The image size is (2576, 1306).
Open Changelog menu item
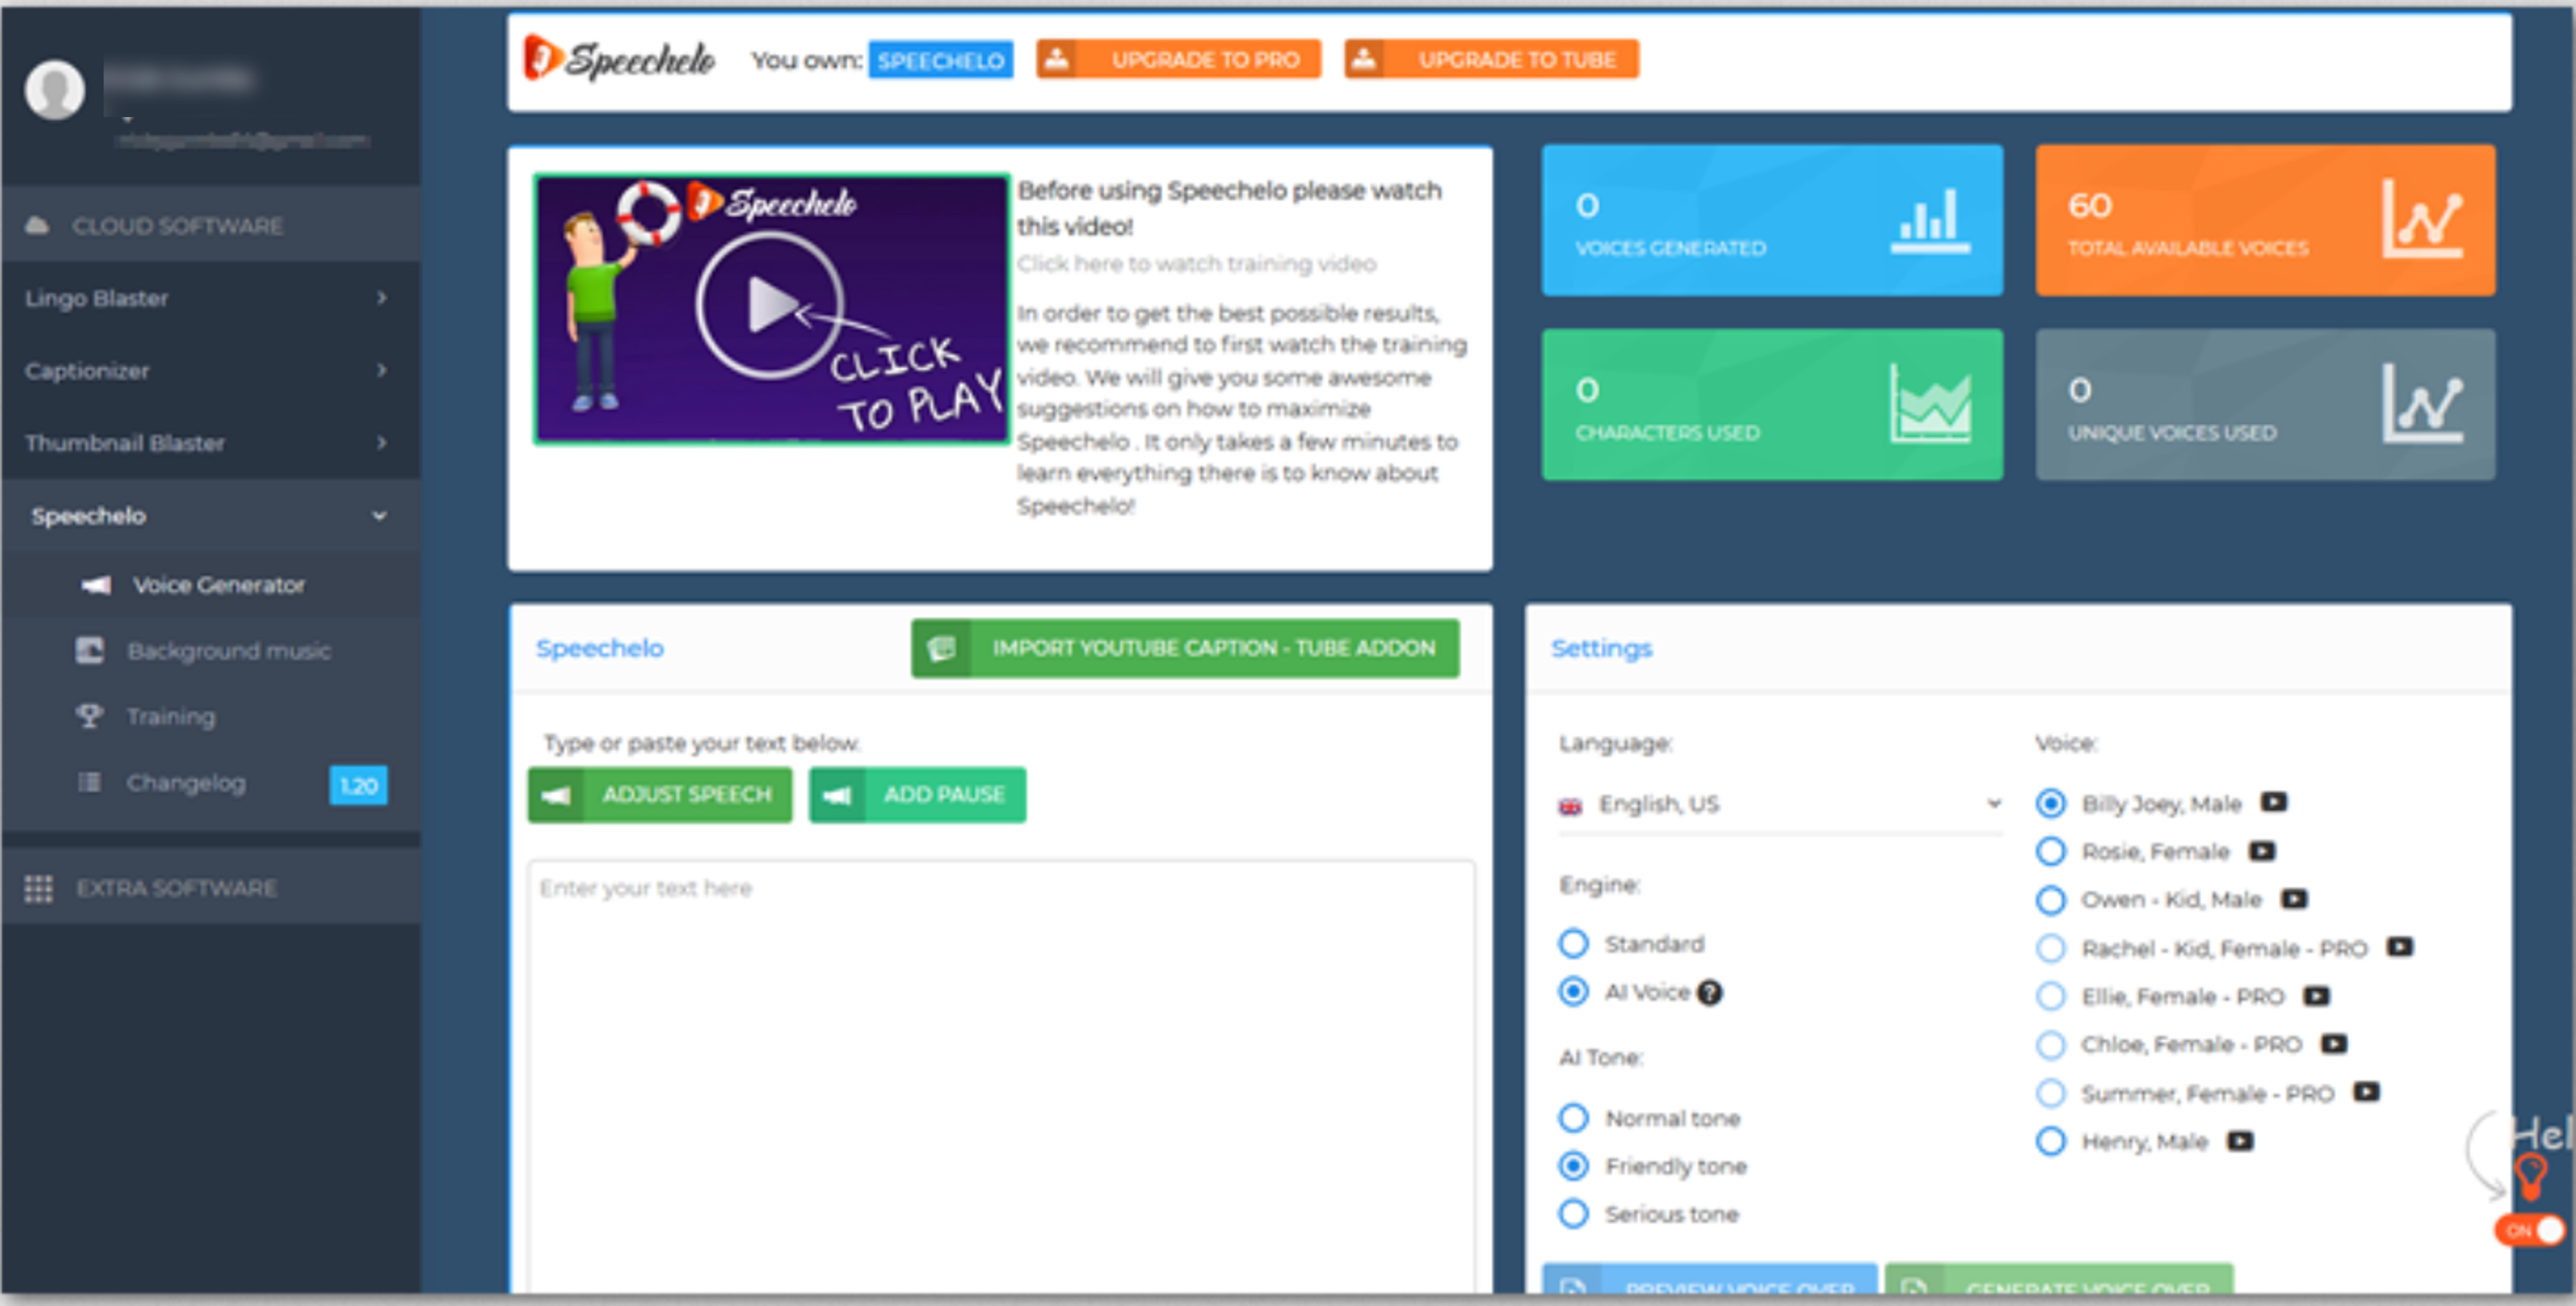tap(210, 783)
